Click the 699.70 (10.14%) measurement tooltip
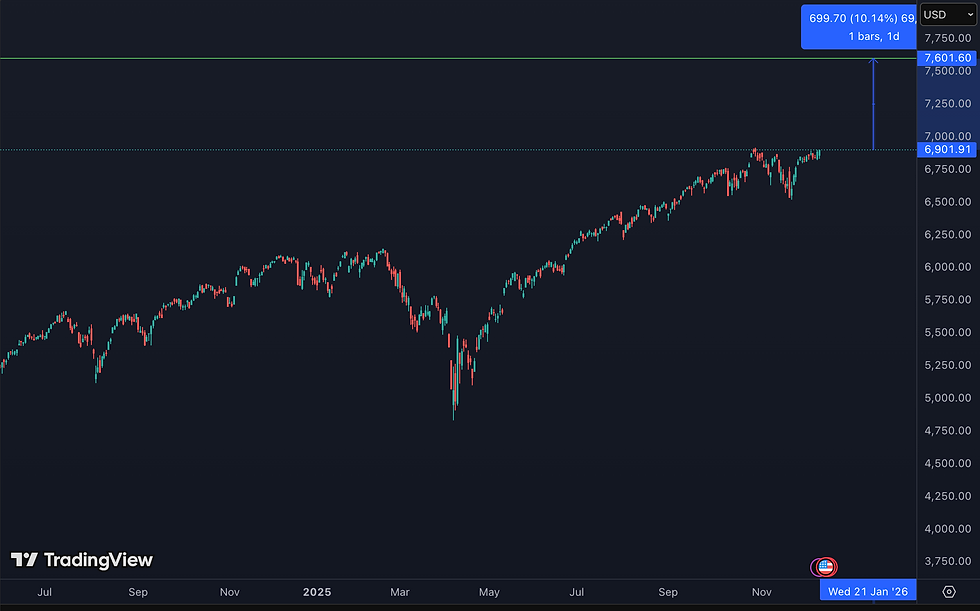This screenshot has height=611, width=980. coord(859,27)
